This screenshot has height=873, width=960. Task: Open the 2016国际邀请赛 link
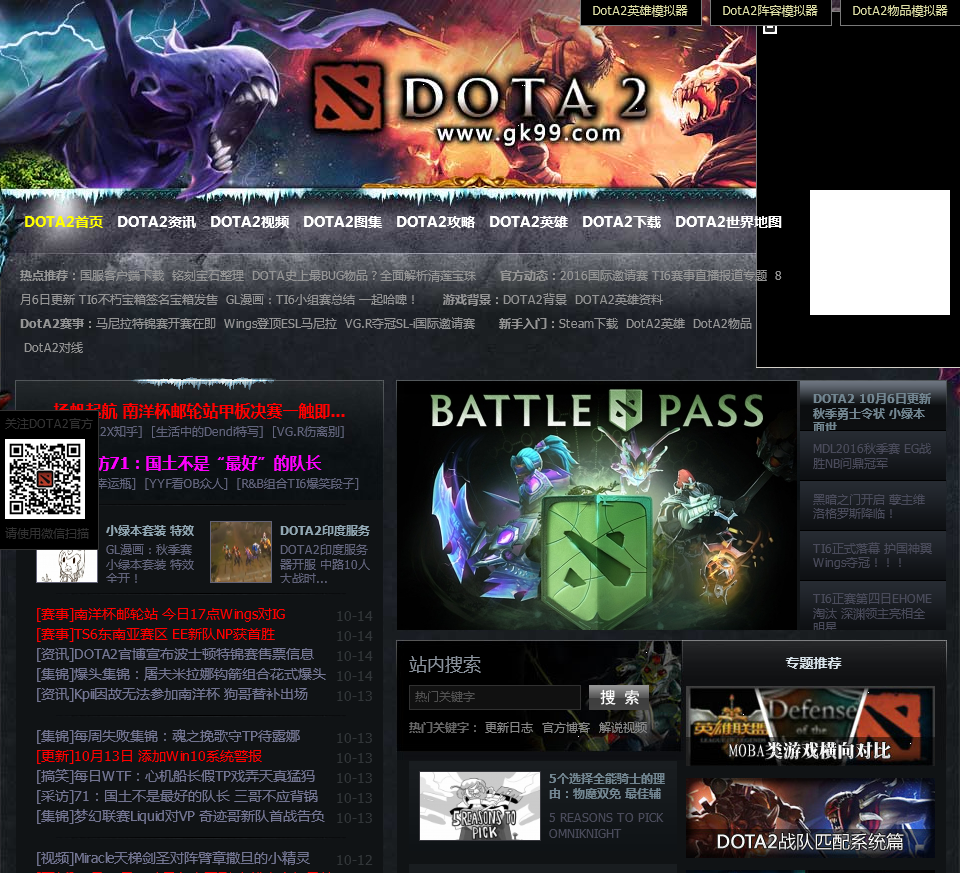pyautogui.click(x=604, y=275)
